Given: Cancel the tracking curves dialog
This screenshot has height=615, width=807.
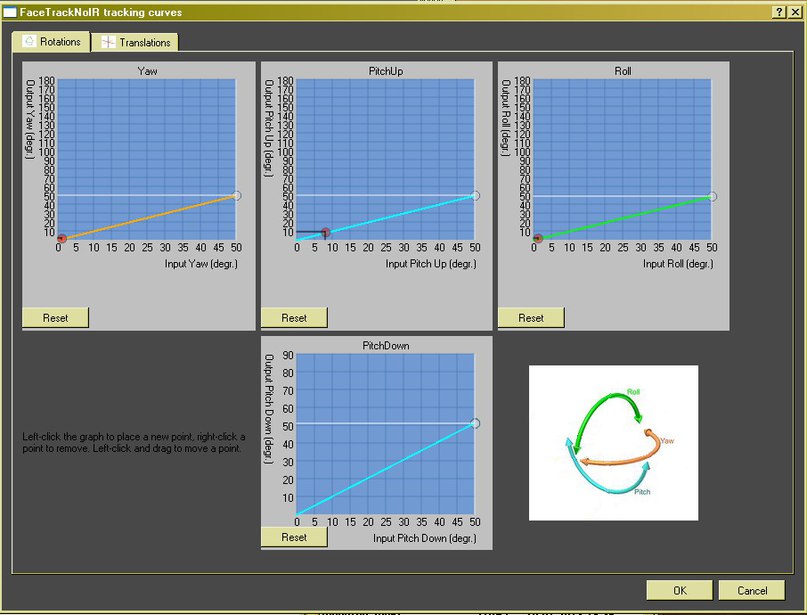Looking at the screenshot, I should coord(752,590).
